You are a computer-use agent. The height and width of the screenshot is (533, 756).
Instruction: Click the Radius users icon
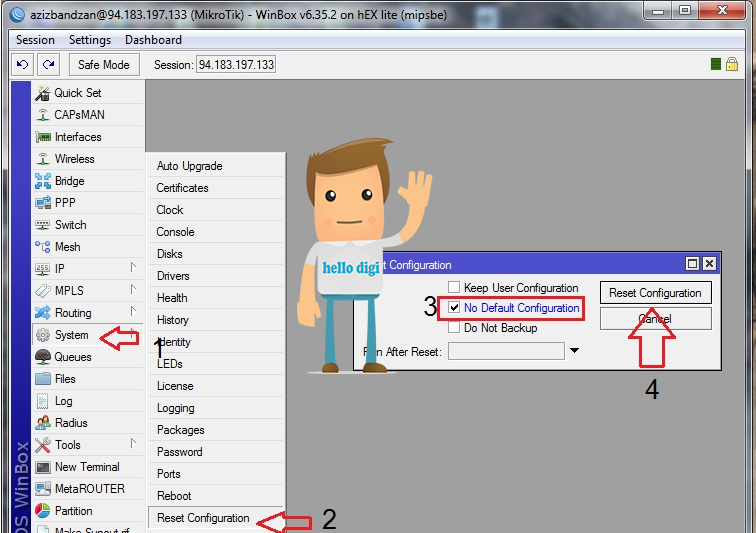pos(42,423)
